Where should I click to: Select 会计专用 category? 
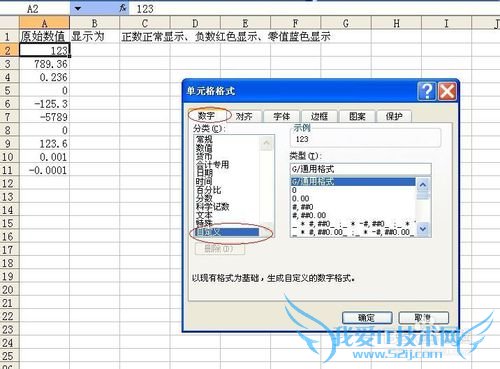coord(212,164)
